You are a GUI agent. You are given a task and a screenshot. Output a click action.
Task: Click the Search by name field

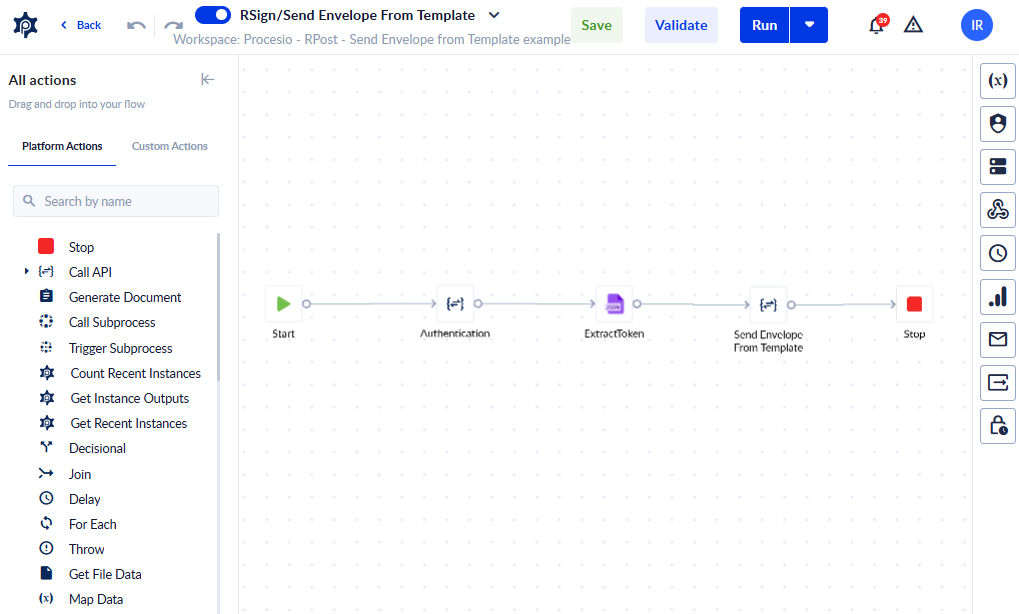116,201
